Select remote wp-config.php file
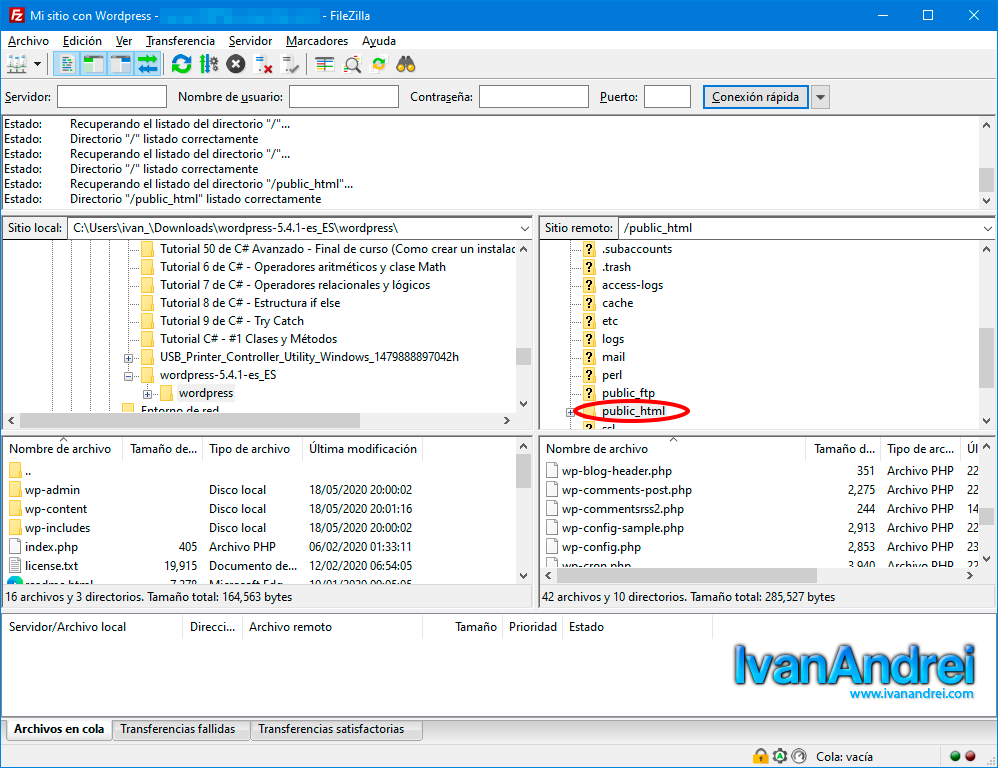Viewport: 998px width, 768px height. (601, 547)
